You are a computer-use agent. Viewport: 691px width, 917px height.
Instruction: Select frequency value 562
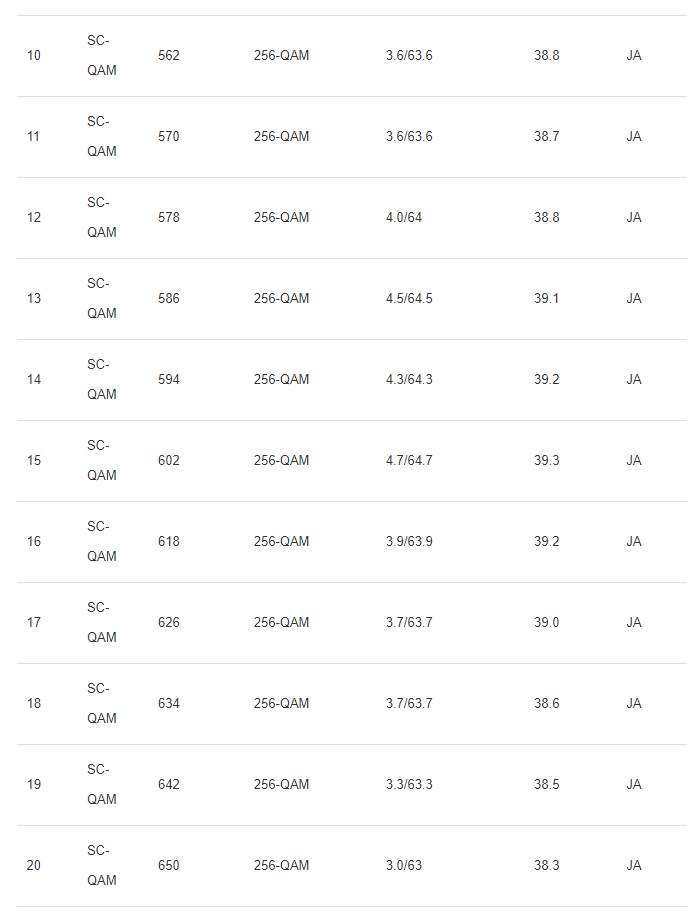click(169, 56)
